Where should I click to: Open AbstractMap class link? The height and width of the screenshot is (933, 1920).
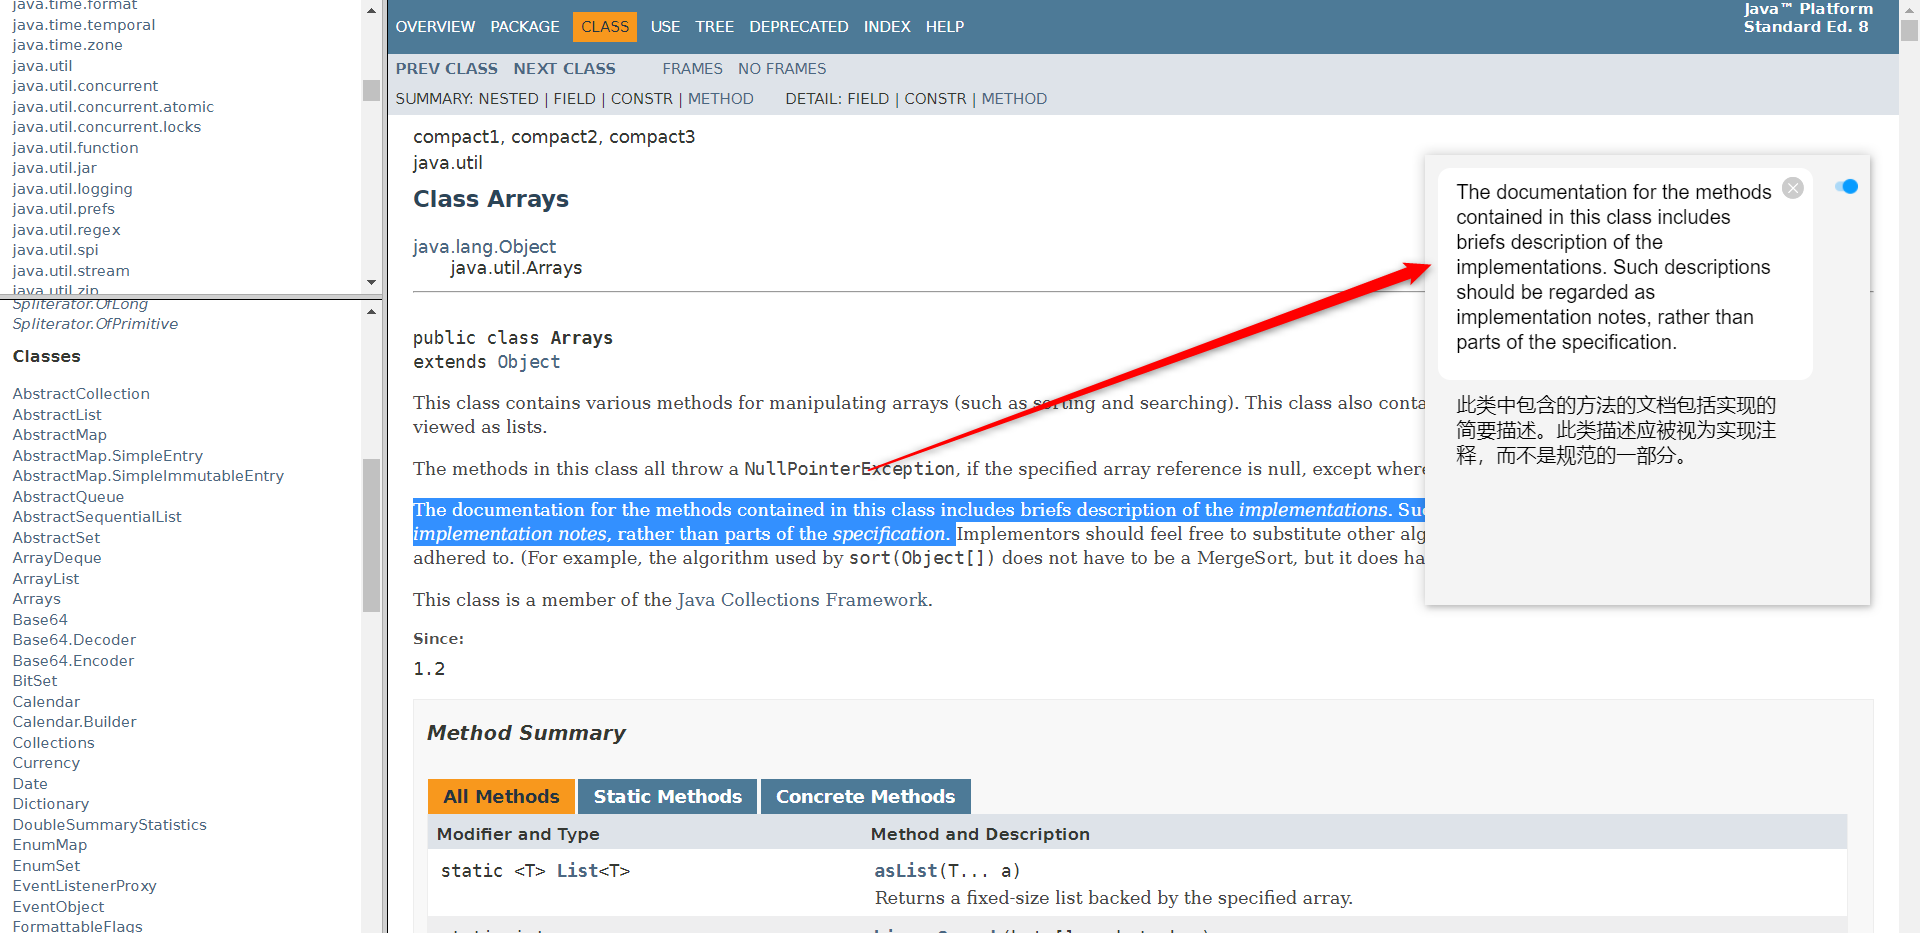(x=59, y=435)
